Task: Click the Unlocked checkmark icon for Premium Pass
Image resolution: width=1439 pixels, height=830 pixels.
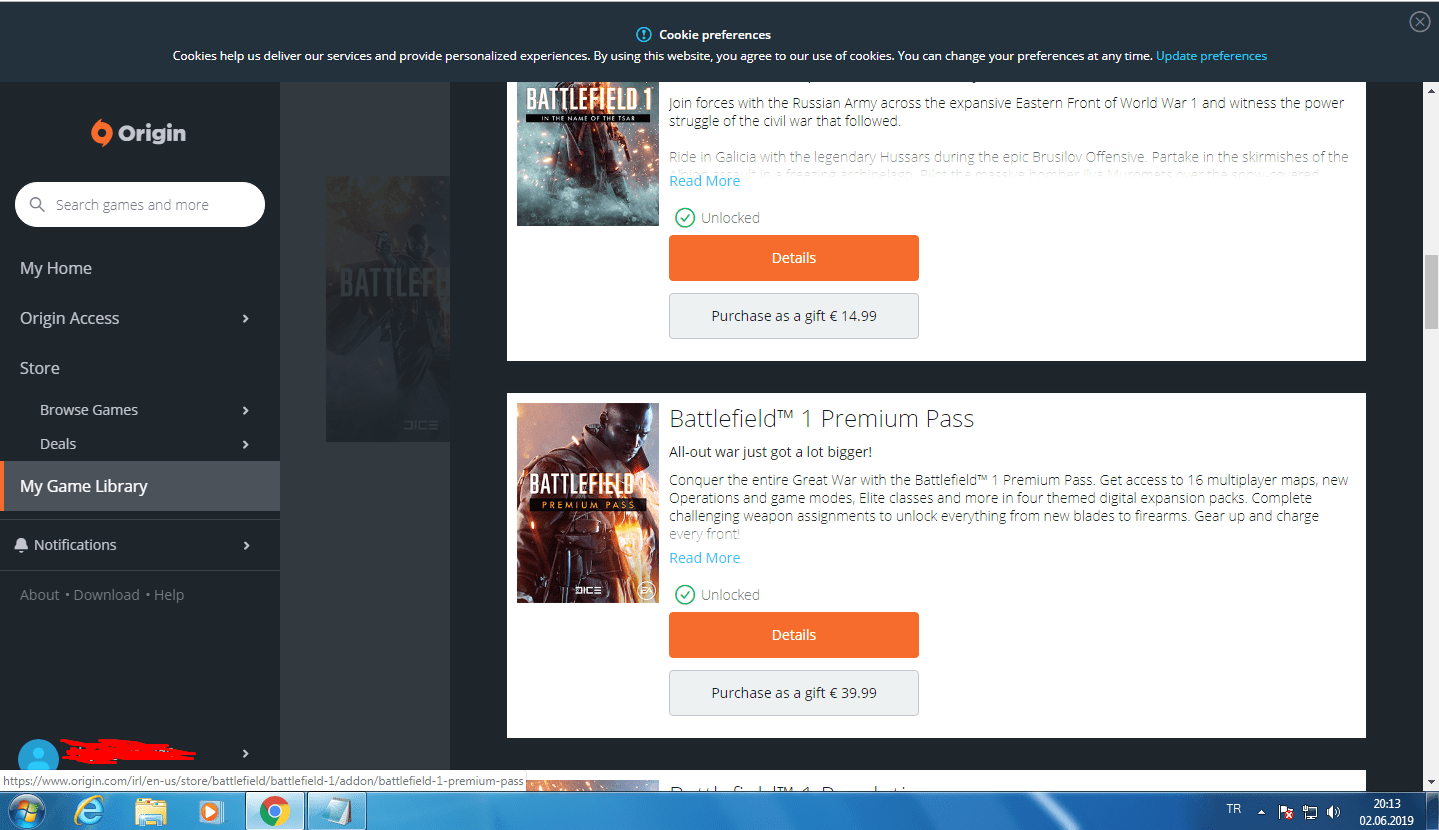Action: [x=685, y=595]
